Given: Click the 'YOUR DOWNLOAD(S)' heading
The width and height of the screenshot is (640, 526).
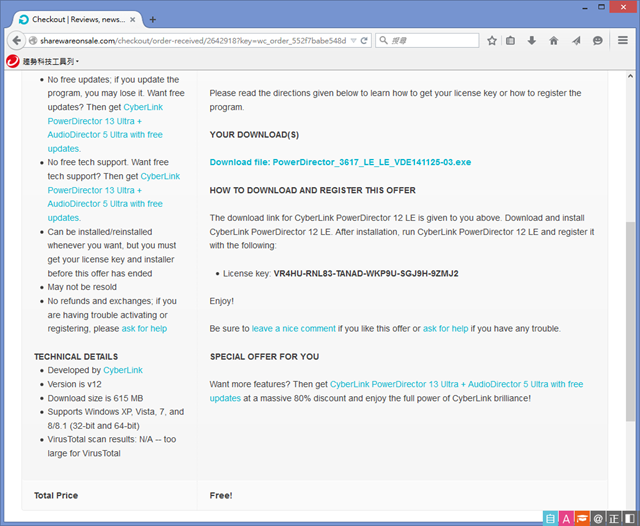Looking at the screenshot, I should point(254,135).
